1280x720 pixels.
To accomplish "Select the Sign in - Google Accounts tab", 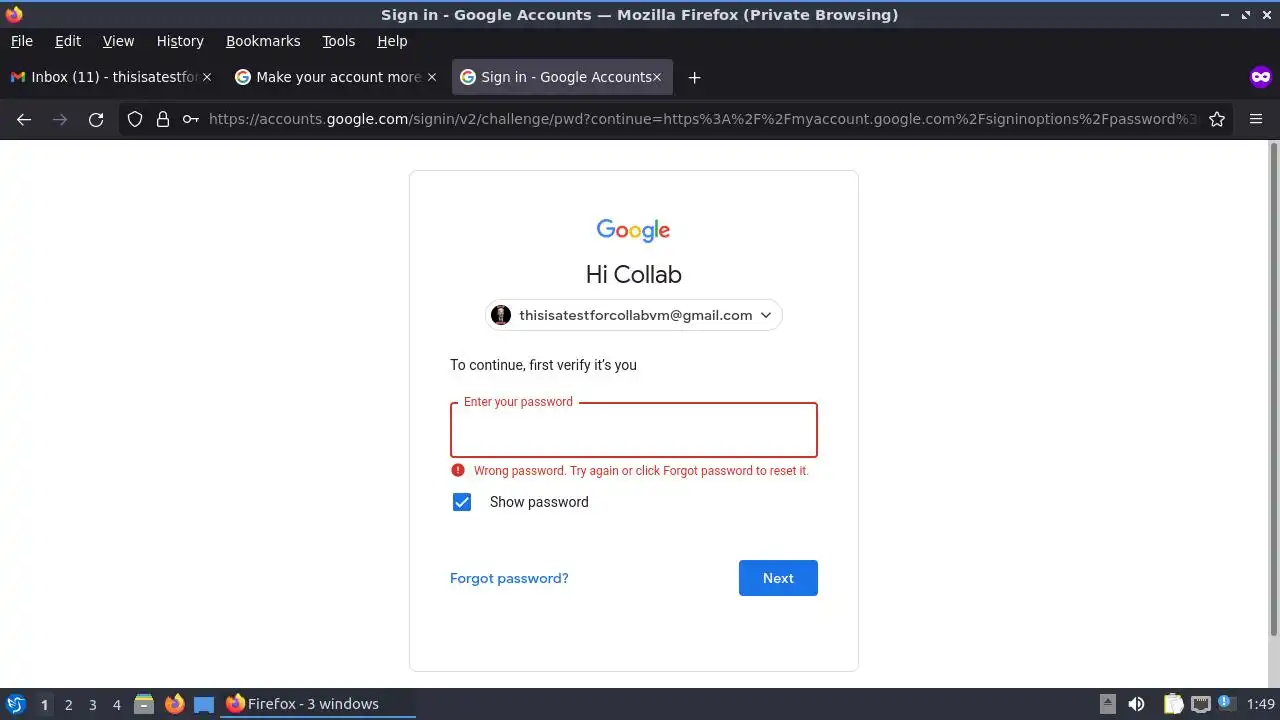I will pos(562,77).
